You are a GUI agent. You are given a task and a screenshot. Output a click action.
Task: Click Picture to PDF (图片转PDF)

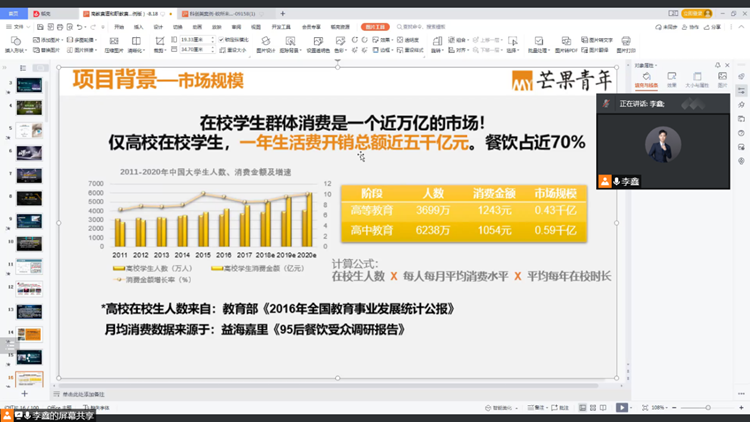click(566, 44)
